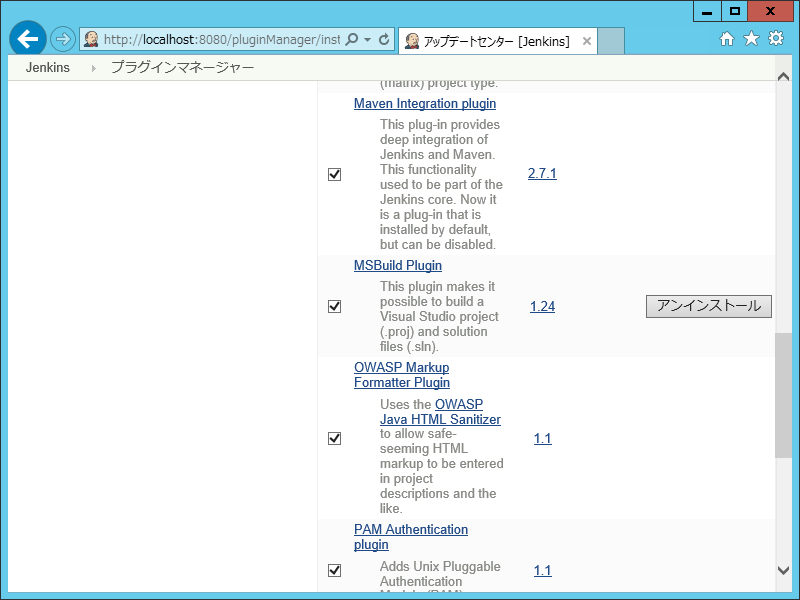Select the アップデートセンター [Jenkins] tab
This screenshot has height=600, width=800.
497,41
